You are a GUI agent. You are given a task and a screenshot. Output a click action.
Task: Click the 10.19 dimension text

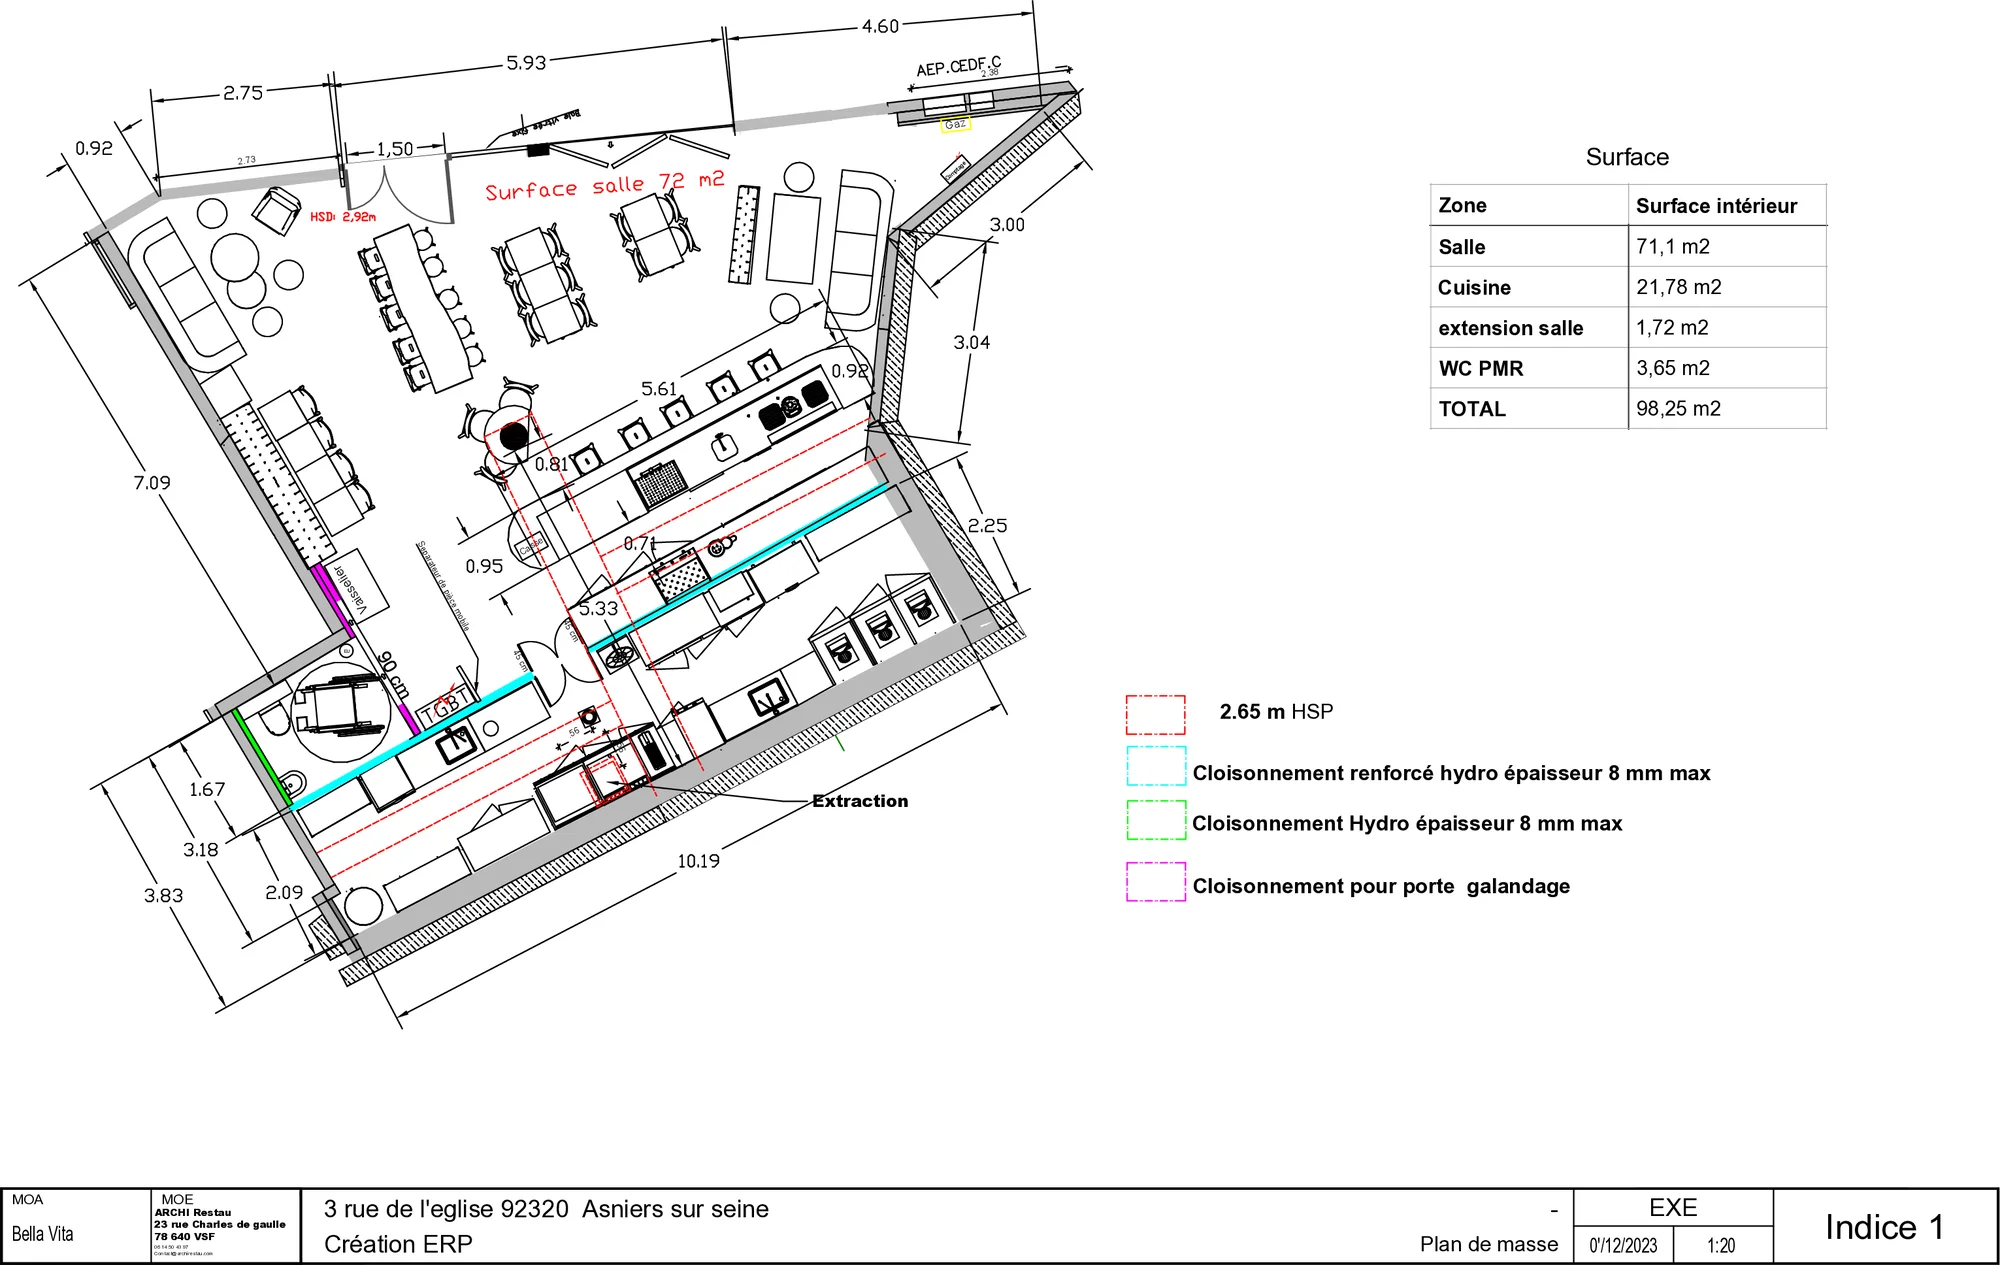(698, 861)
